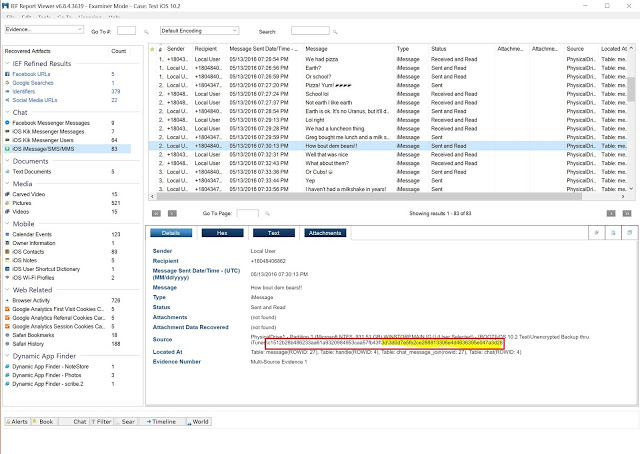Click the magnifier icon beside Go To Page

267,214
